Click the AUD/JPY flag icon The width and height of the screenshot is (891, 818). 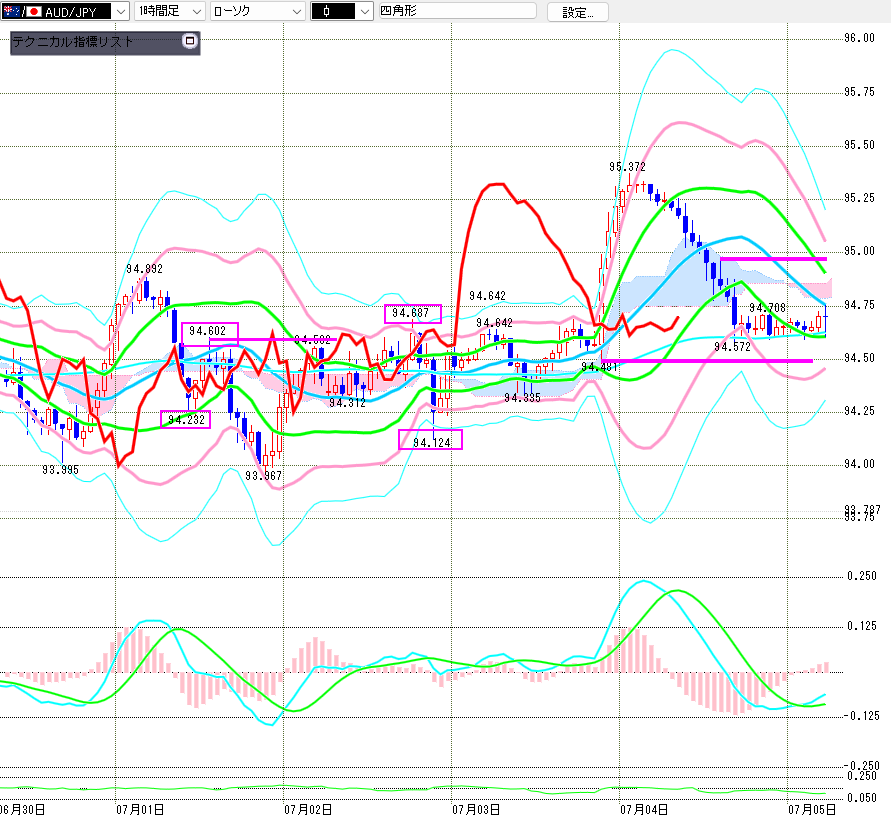pos(22,11)
